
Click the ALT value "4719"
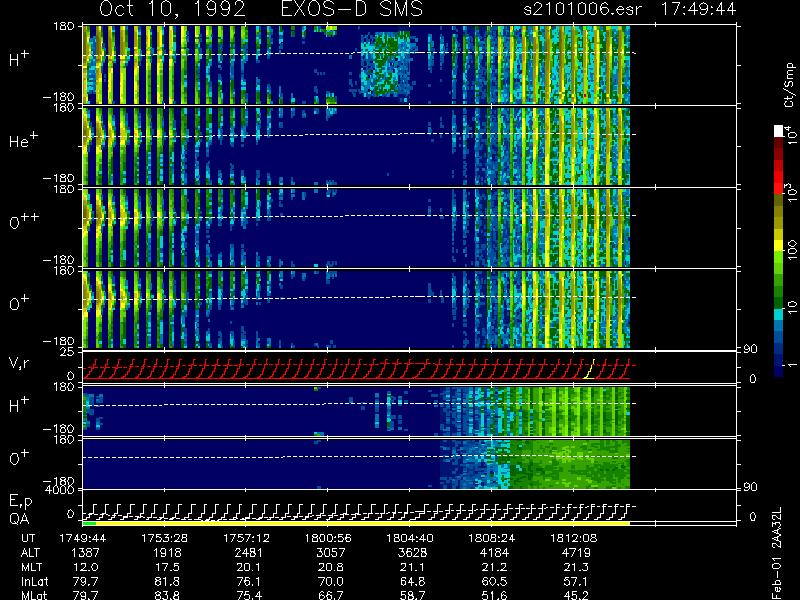pos(575,553)
